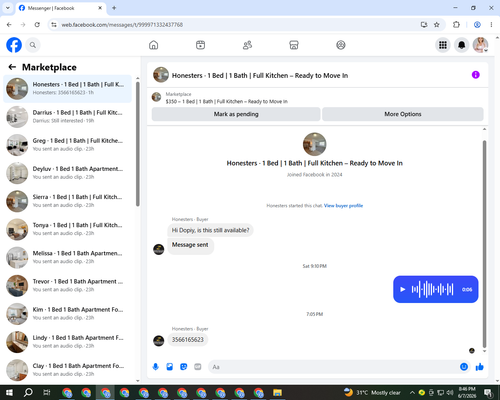Image resolution: width=500 pixels, height=400 pixels.
Task: Click Mark as pending button
Action: (x=236, y=114)
